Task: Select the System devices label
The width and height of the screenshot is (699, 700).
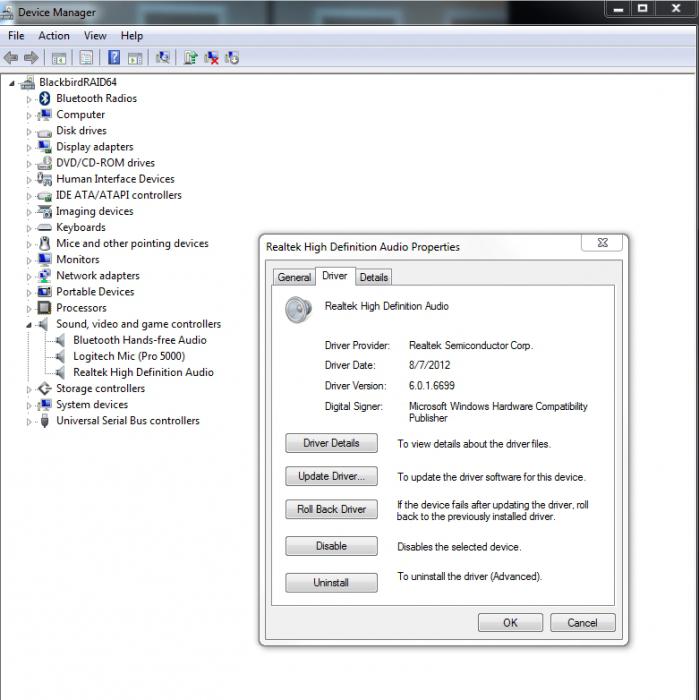Action: pos(92,404)
